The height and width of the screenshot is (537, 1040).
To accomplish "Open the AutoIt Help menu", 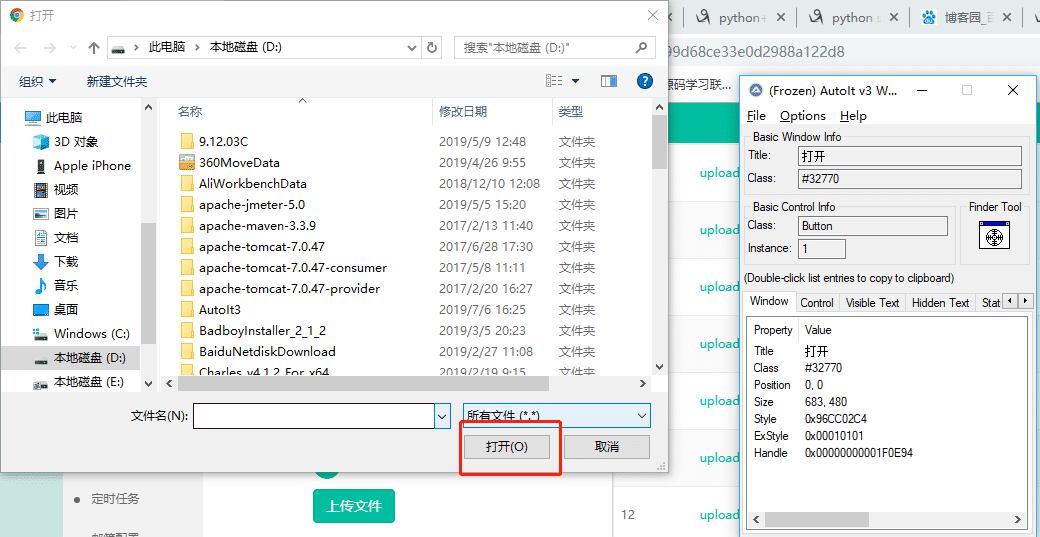I will click(x=853, y=115).
